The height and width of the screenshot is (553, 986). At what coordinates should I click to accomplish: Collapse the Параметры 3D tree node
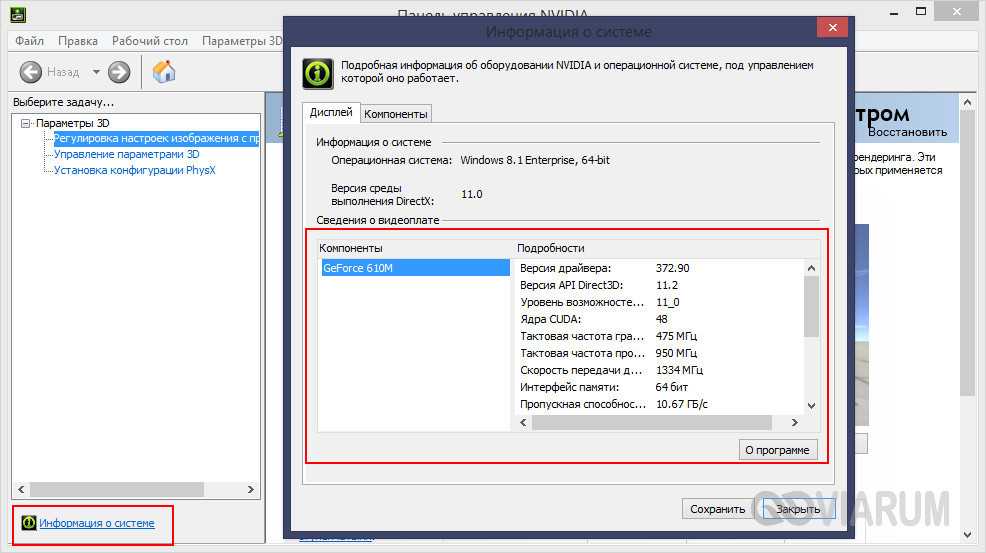click(x=26, y=123)
